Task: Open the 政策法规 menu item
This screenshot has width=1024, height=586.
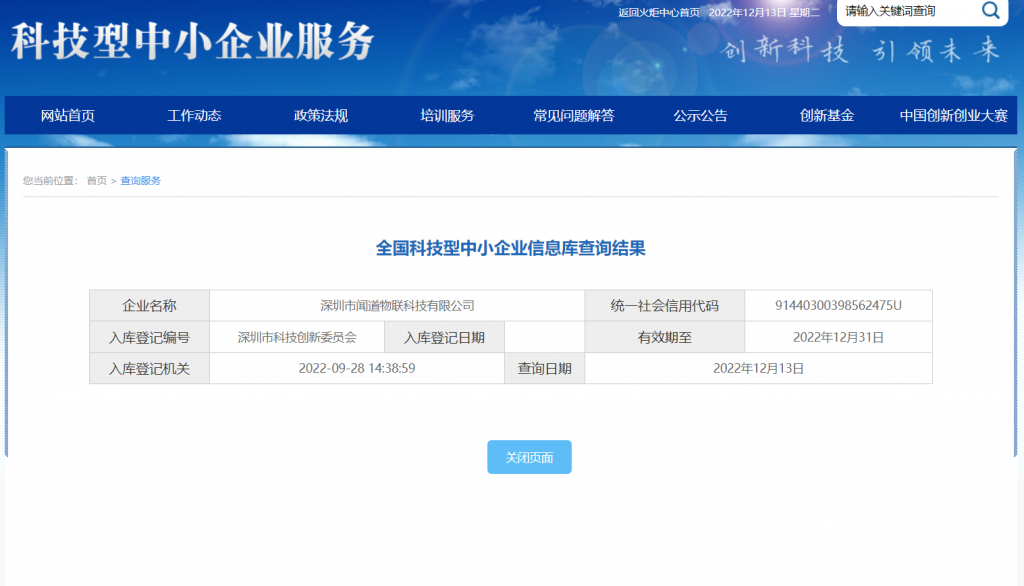Action: pyautogui.click(x=321, y=116)
